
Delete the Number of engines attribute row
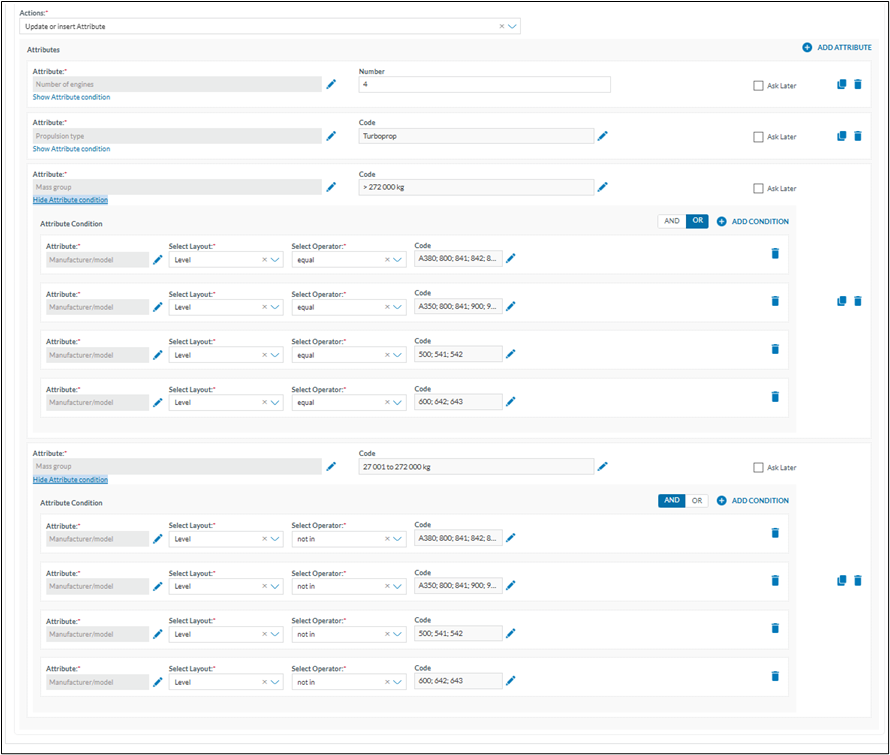857,85
